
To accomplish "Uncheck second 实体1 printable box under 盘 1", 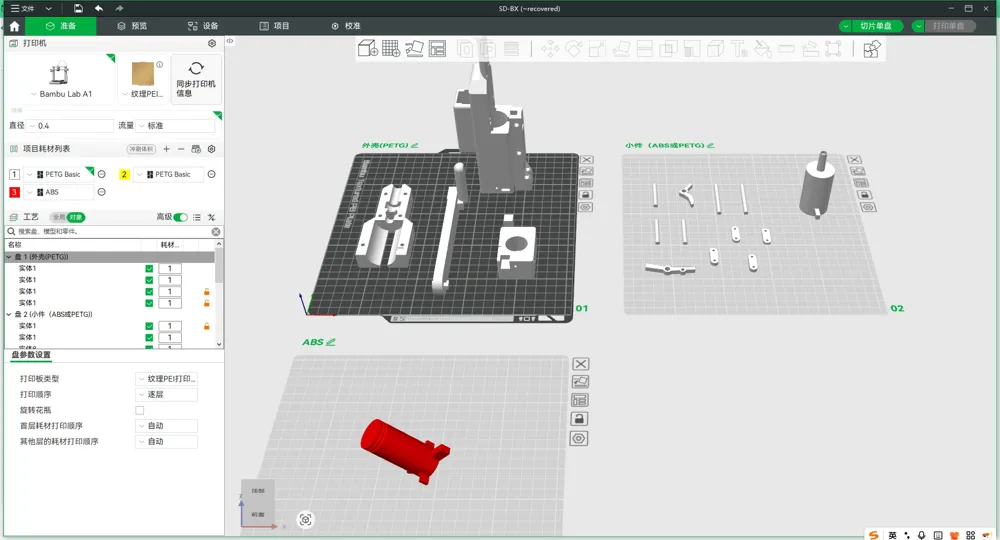I will coord(149,280).
